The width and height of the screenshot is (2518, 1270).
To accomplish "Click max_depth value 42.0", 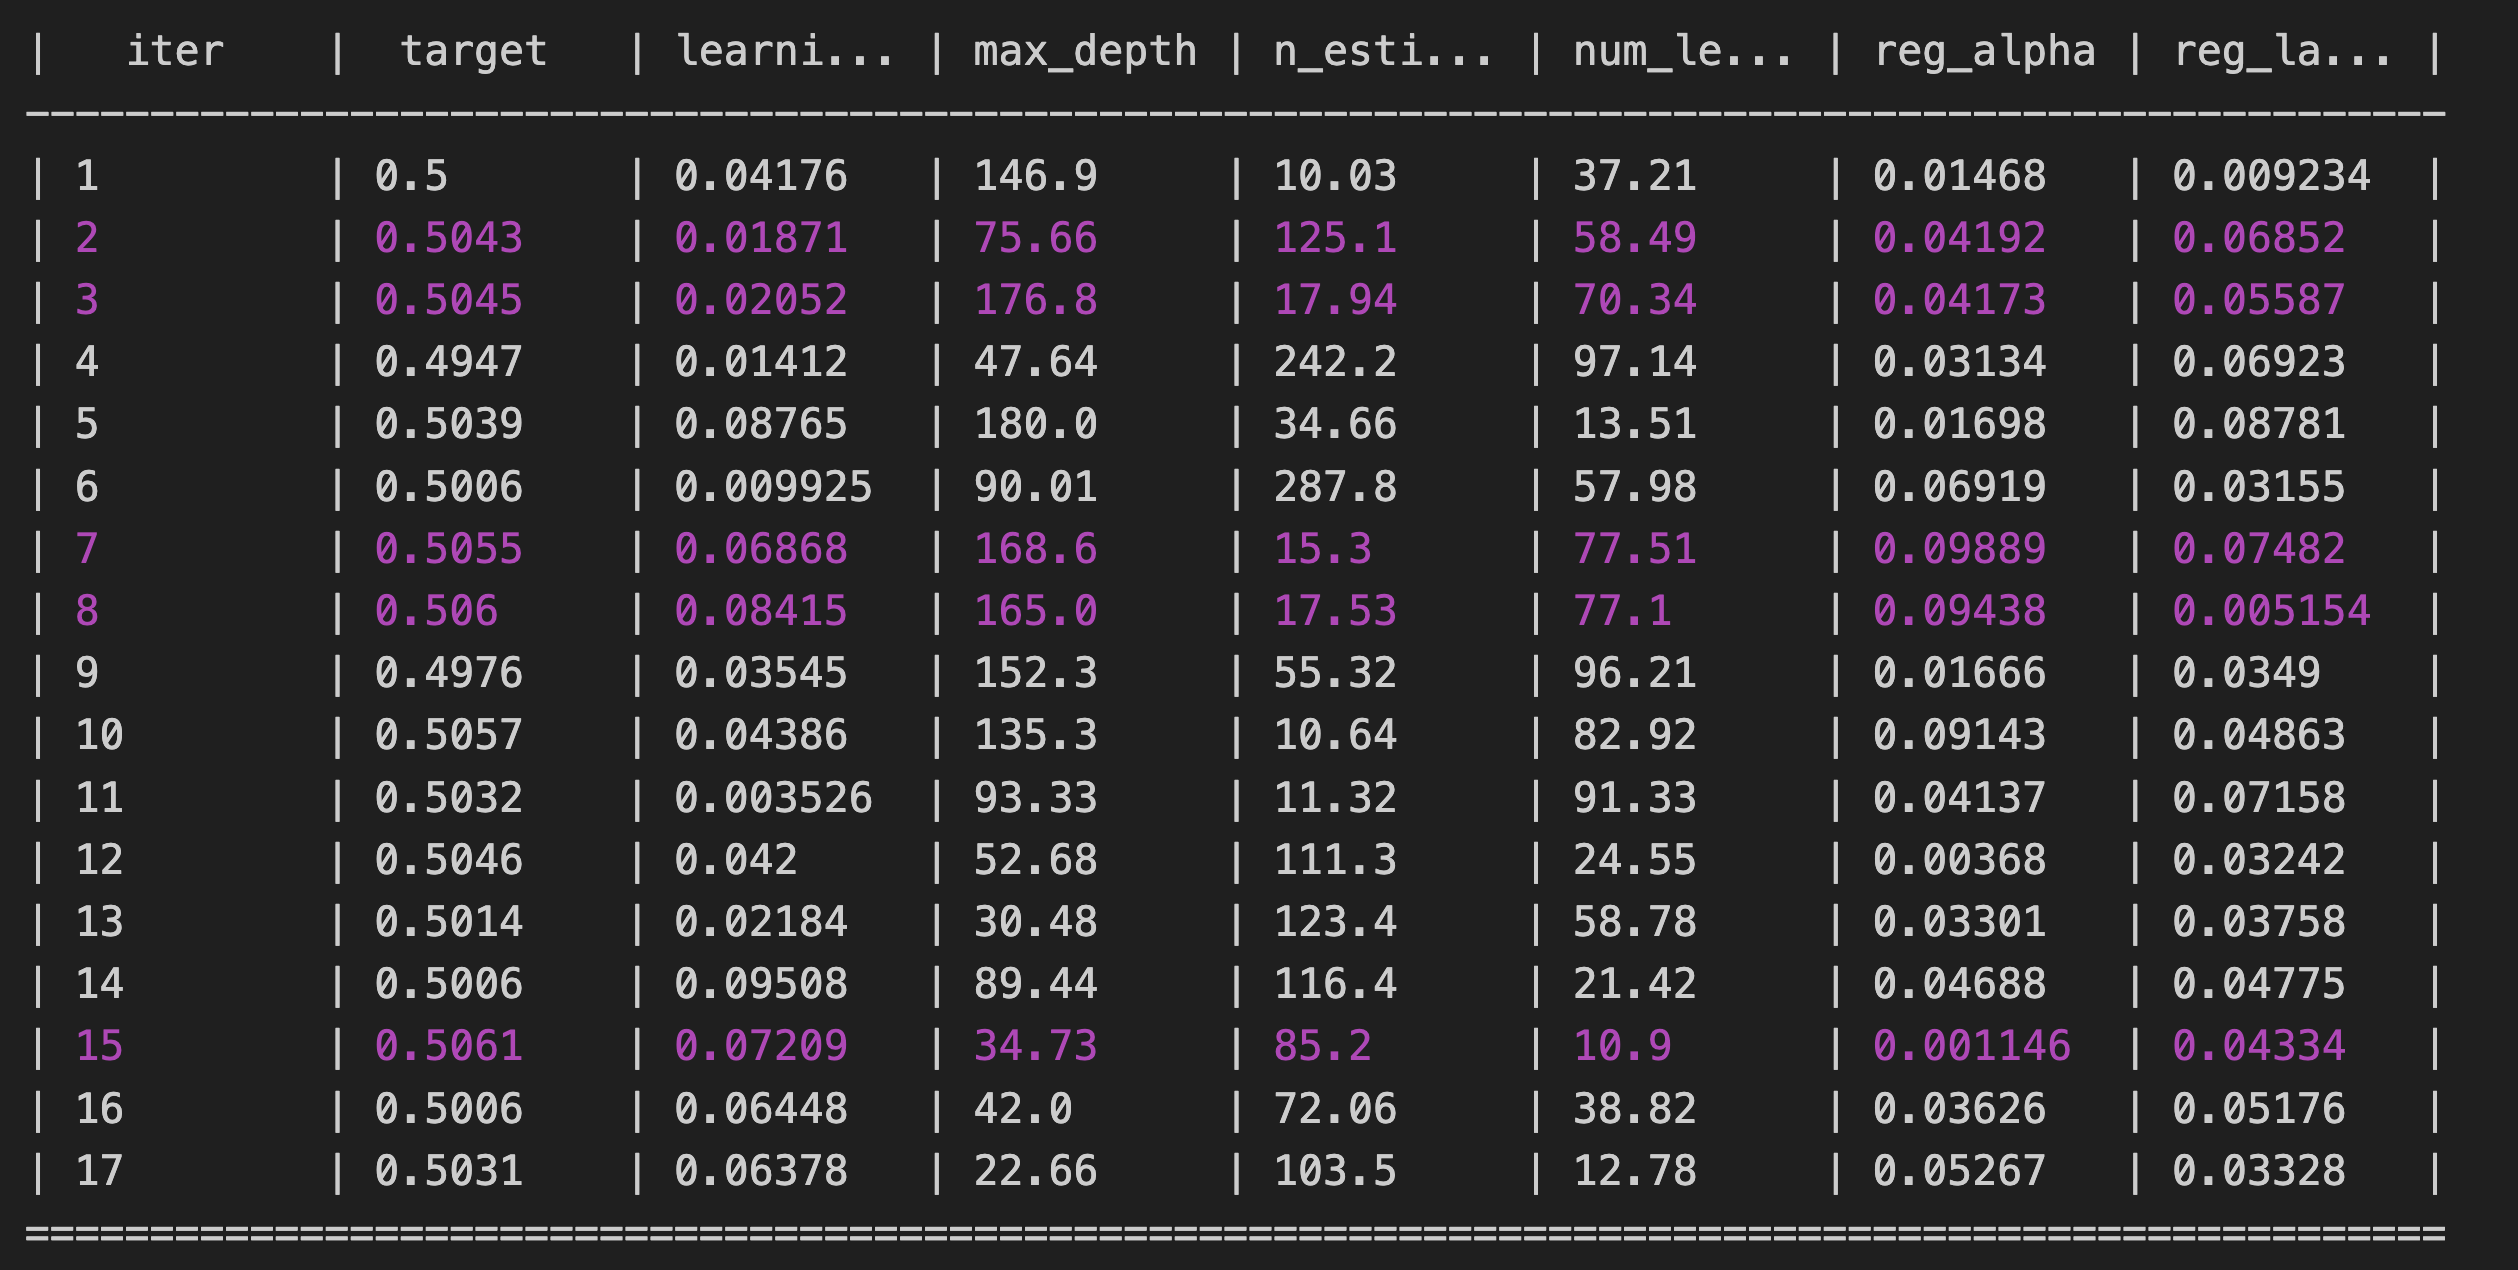I will click(x=1023, y=1109).
